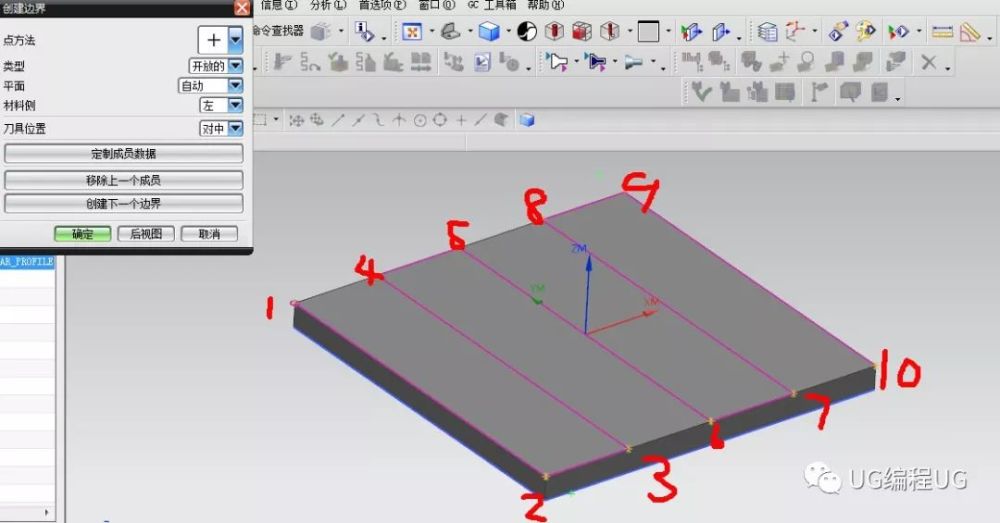Open the 分析(L) menu
This screenshot has width=1000, height=523.
(x=328, y=5)
